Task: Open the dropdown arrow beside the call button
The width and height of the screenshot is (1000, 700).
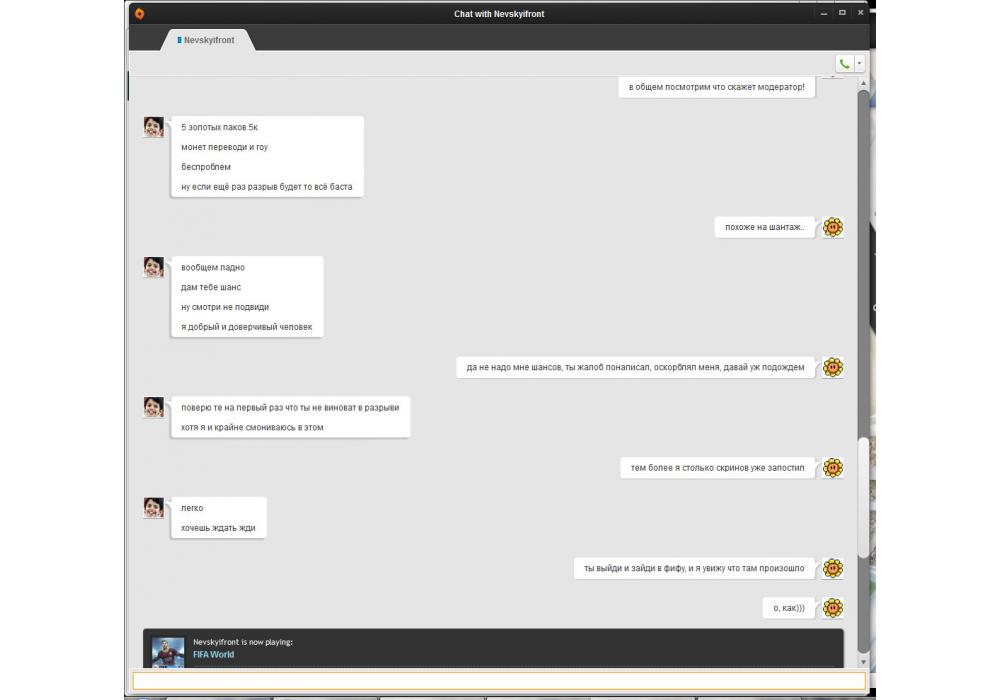Action: [859, 64]
